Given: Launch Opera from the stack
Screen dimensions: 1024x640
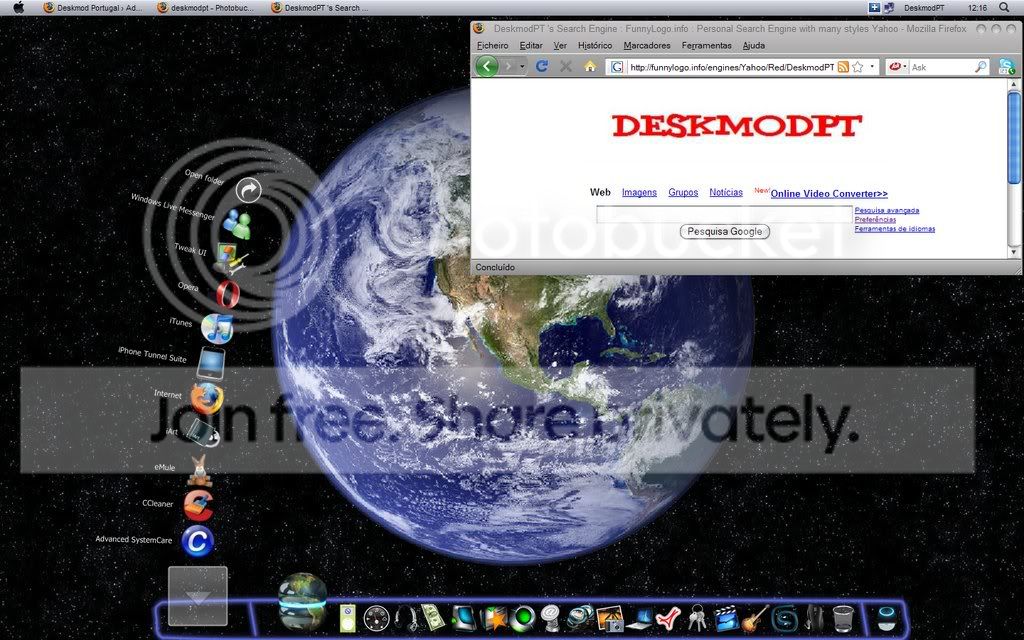Looking at the screenshot, I should (228, 294).
